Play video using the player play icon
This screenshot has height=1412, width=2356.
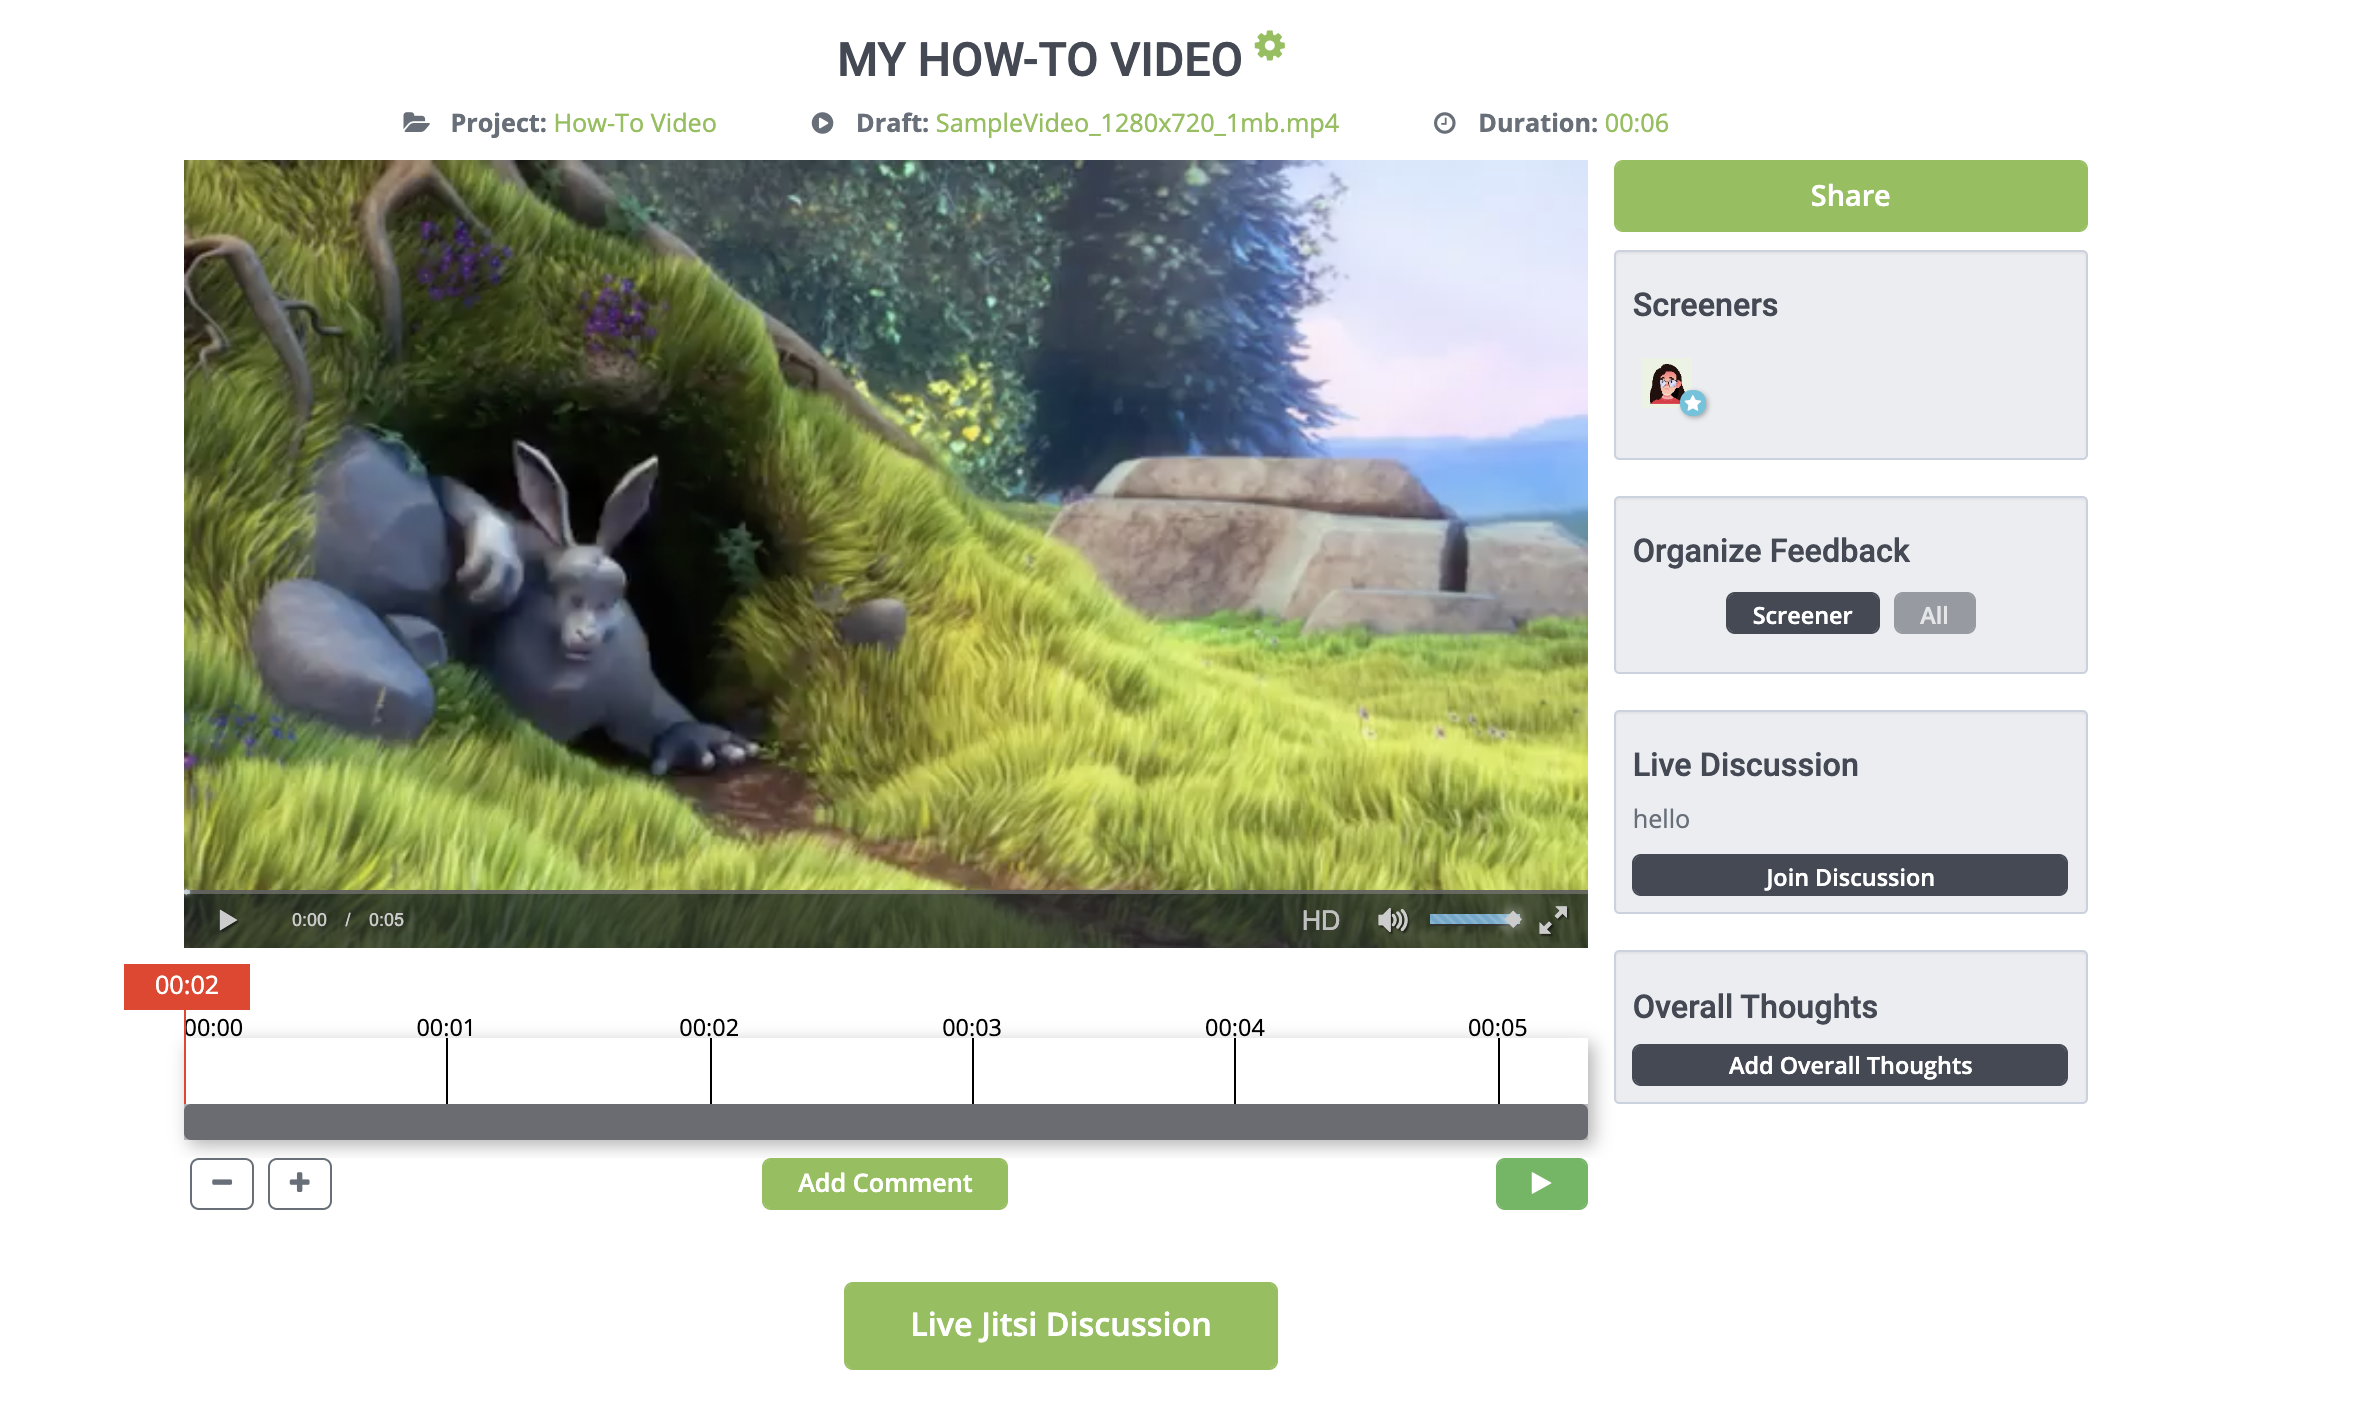point(228,920)
